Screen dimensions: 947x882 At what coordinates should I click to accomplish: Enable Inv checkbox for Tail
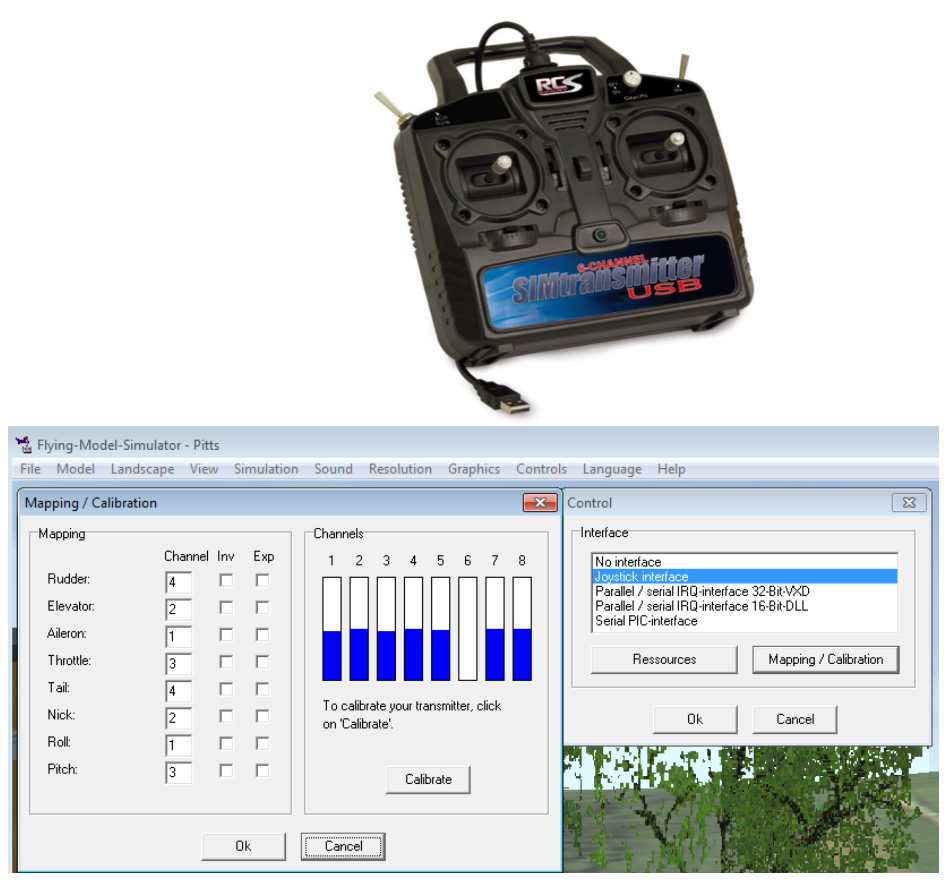pos(226,689)
